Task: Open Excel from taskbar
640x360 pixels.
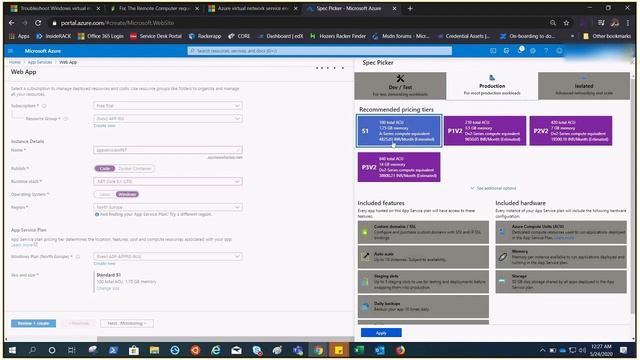Action: pos(359,350)
